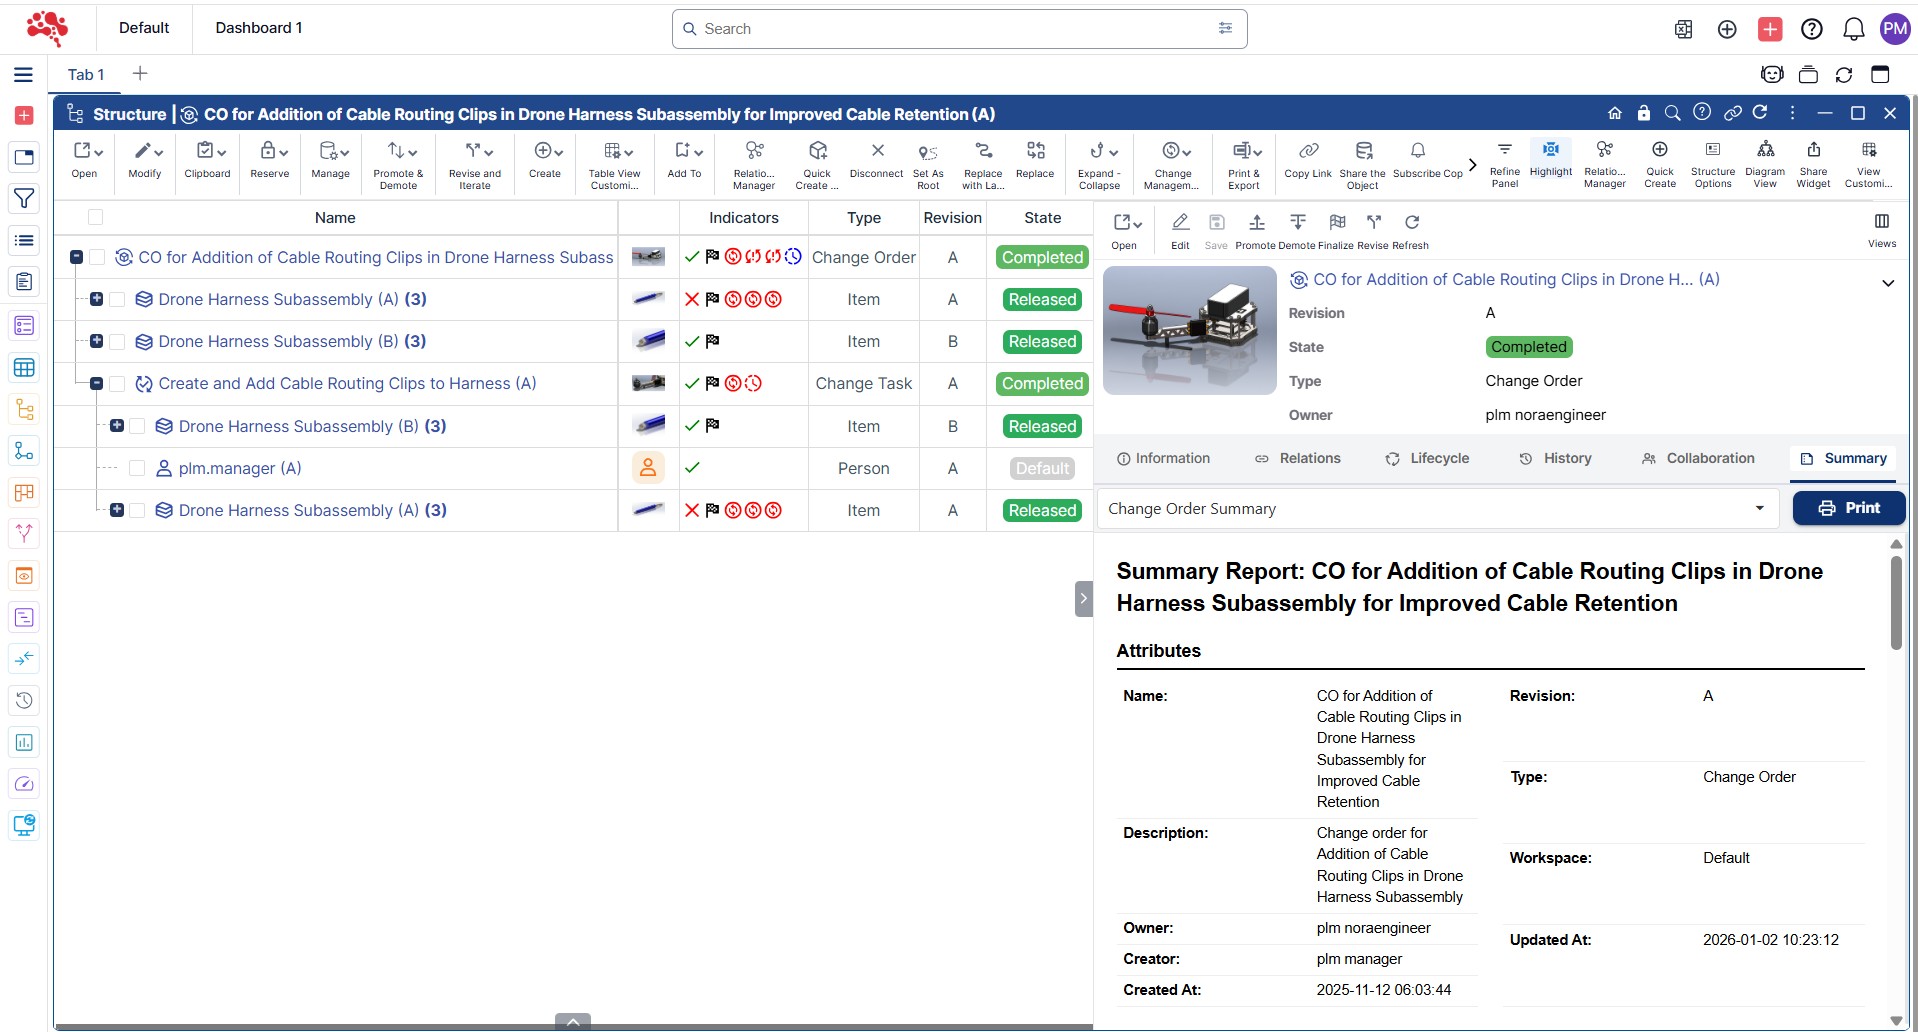Click the Disconnect toolbar icon
1918x1032 pixels.
876,151
